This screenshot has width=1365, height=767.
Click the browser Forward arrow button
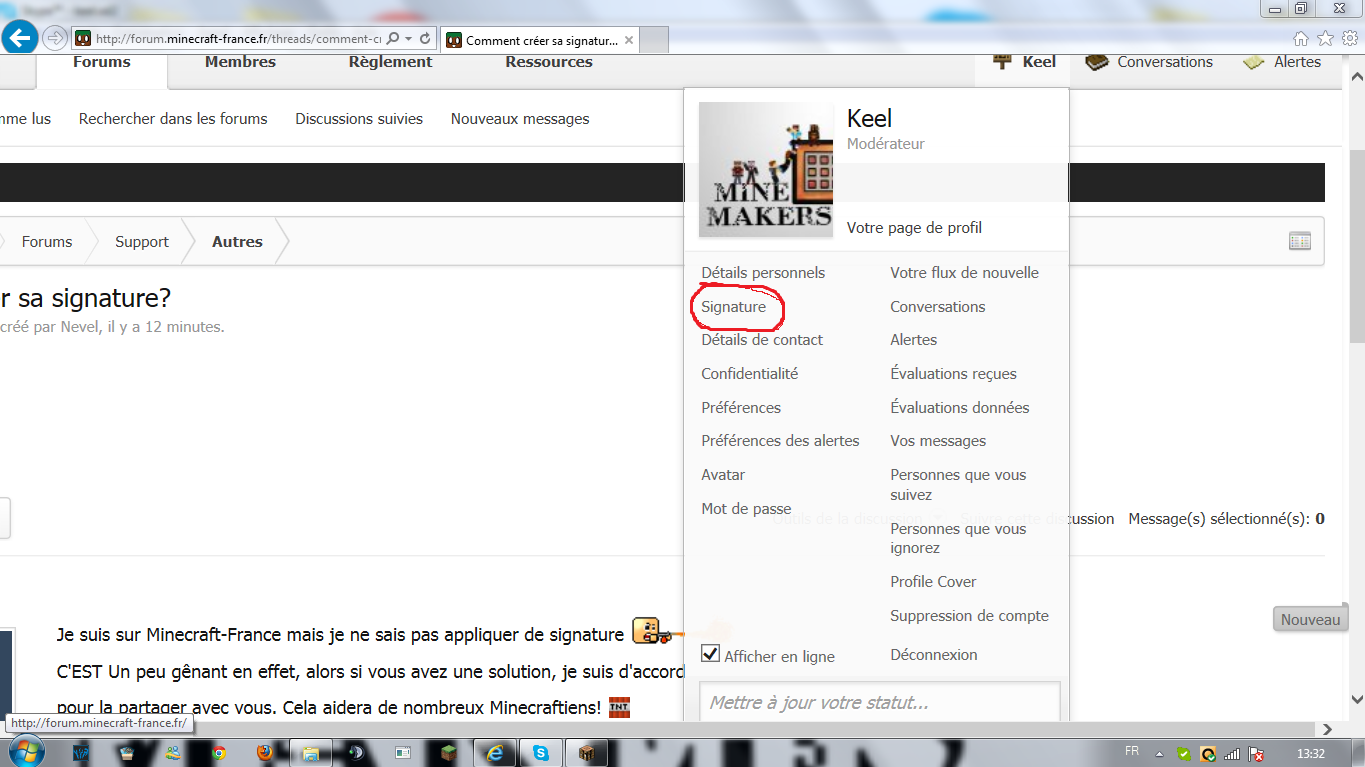tap(55, 38)
